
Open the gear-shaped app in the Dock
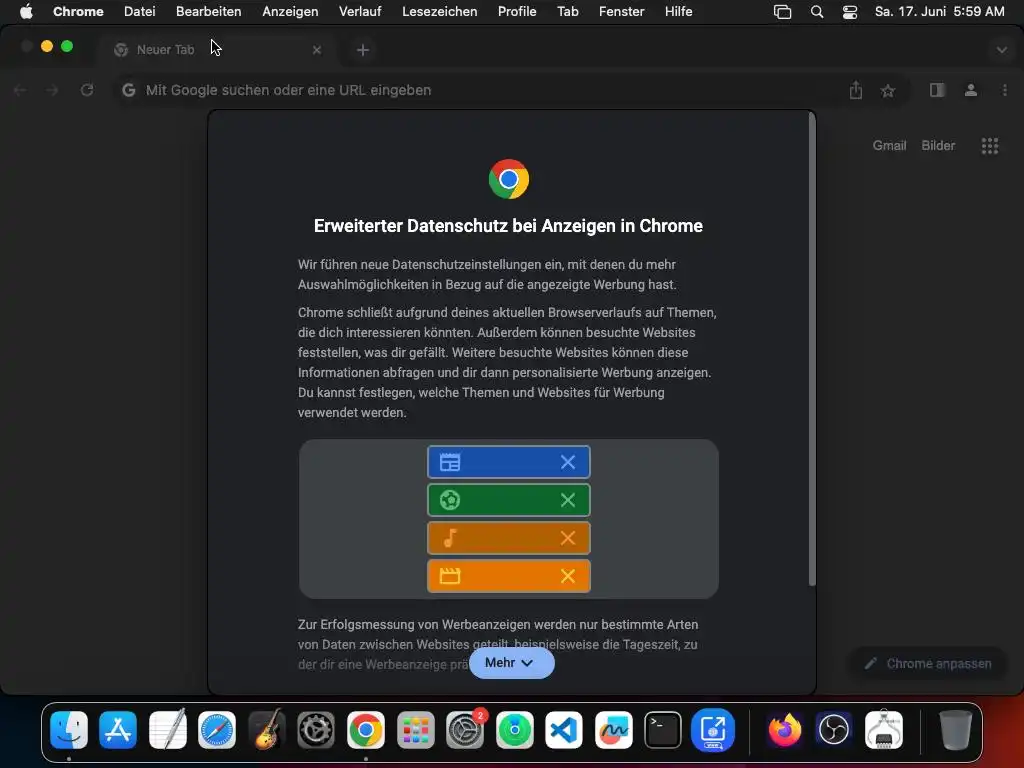point(316,729)
